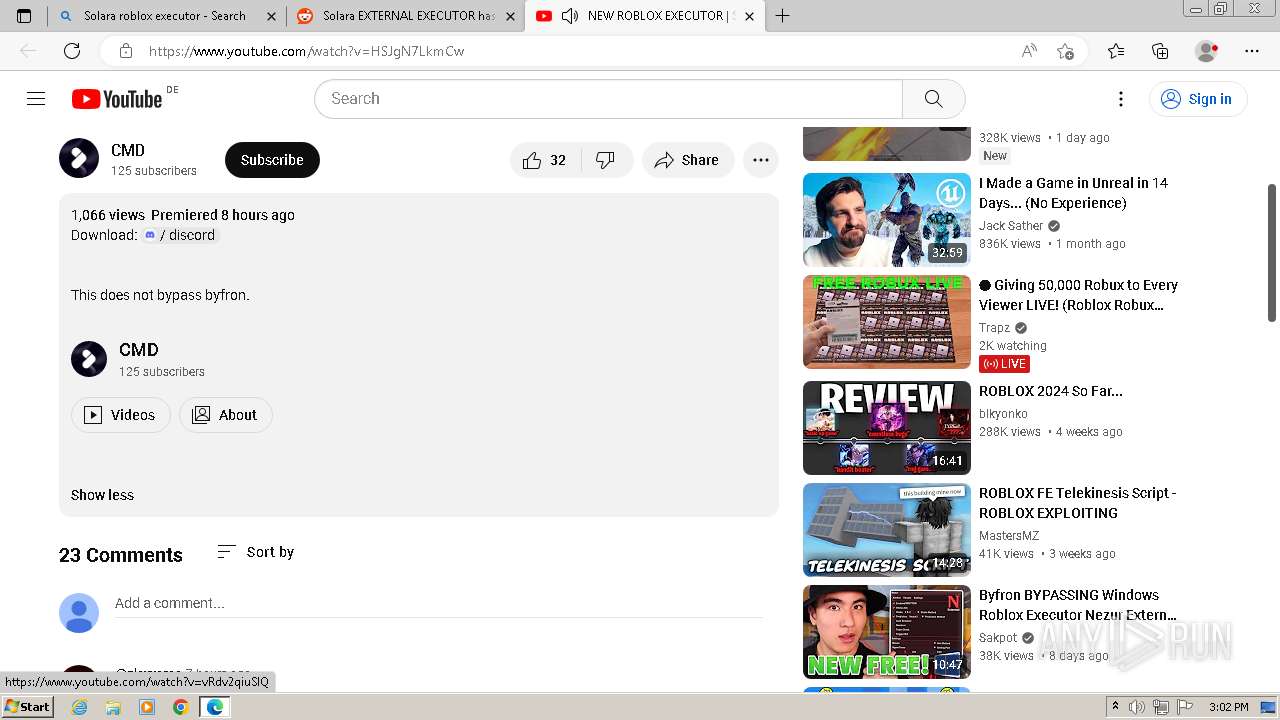This screenshot has height=720, width=1280.
Task: Mute the NEW ROBLOX EXECUTOR tab audio
Action: pos(570,16)
